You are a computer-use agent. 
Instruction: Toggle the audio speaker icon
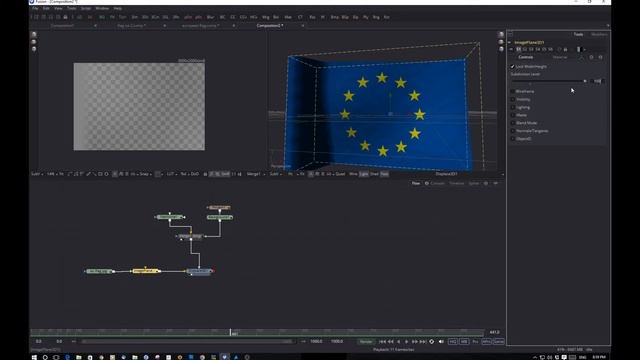pyautogui.click(x=441, y=342)
